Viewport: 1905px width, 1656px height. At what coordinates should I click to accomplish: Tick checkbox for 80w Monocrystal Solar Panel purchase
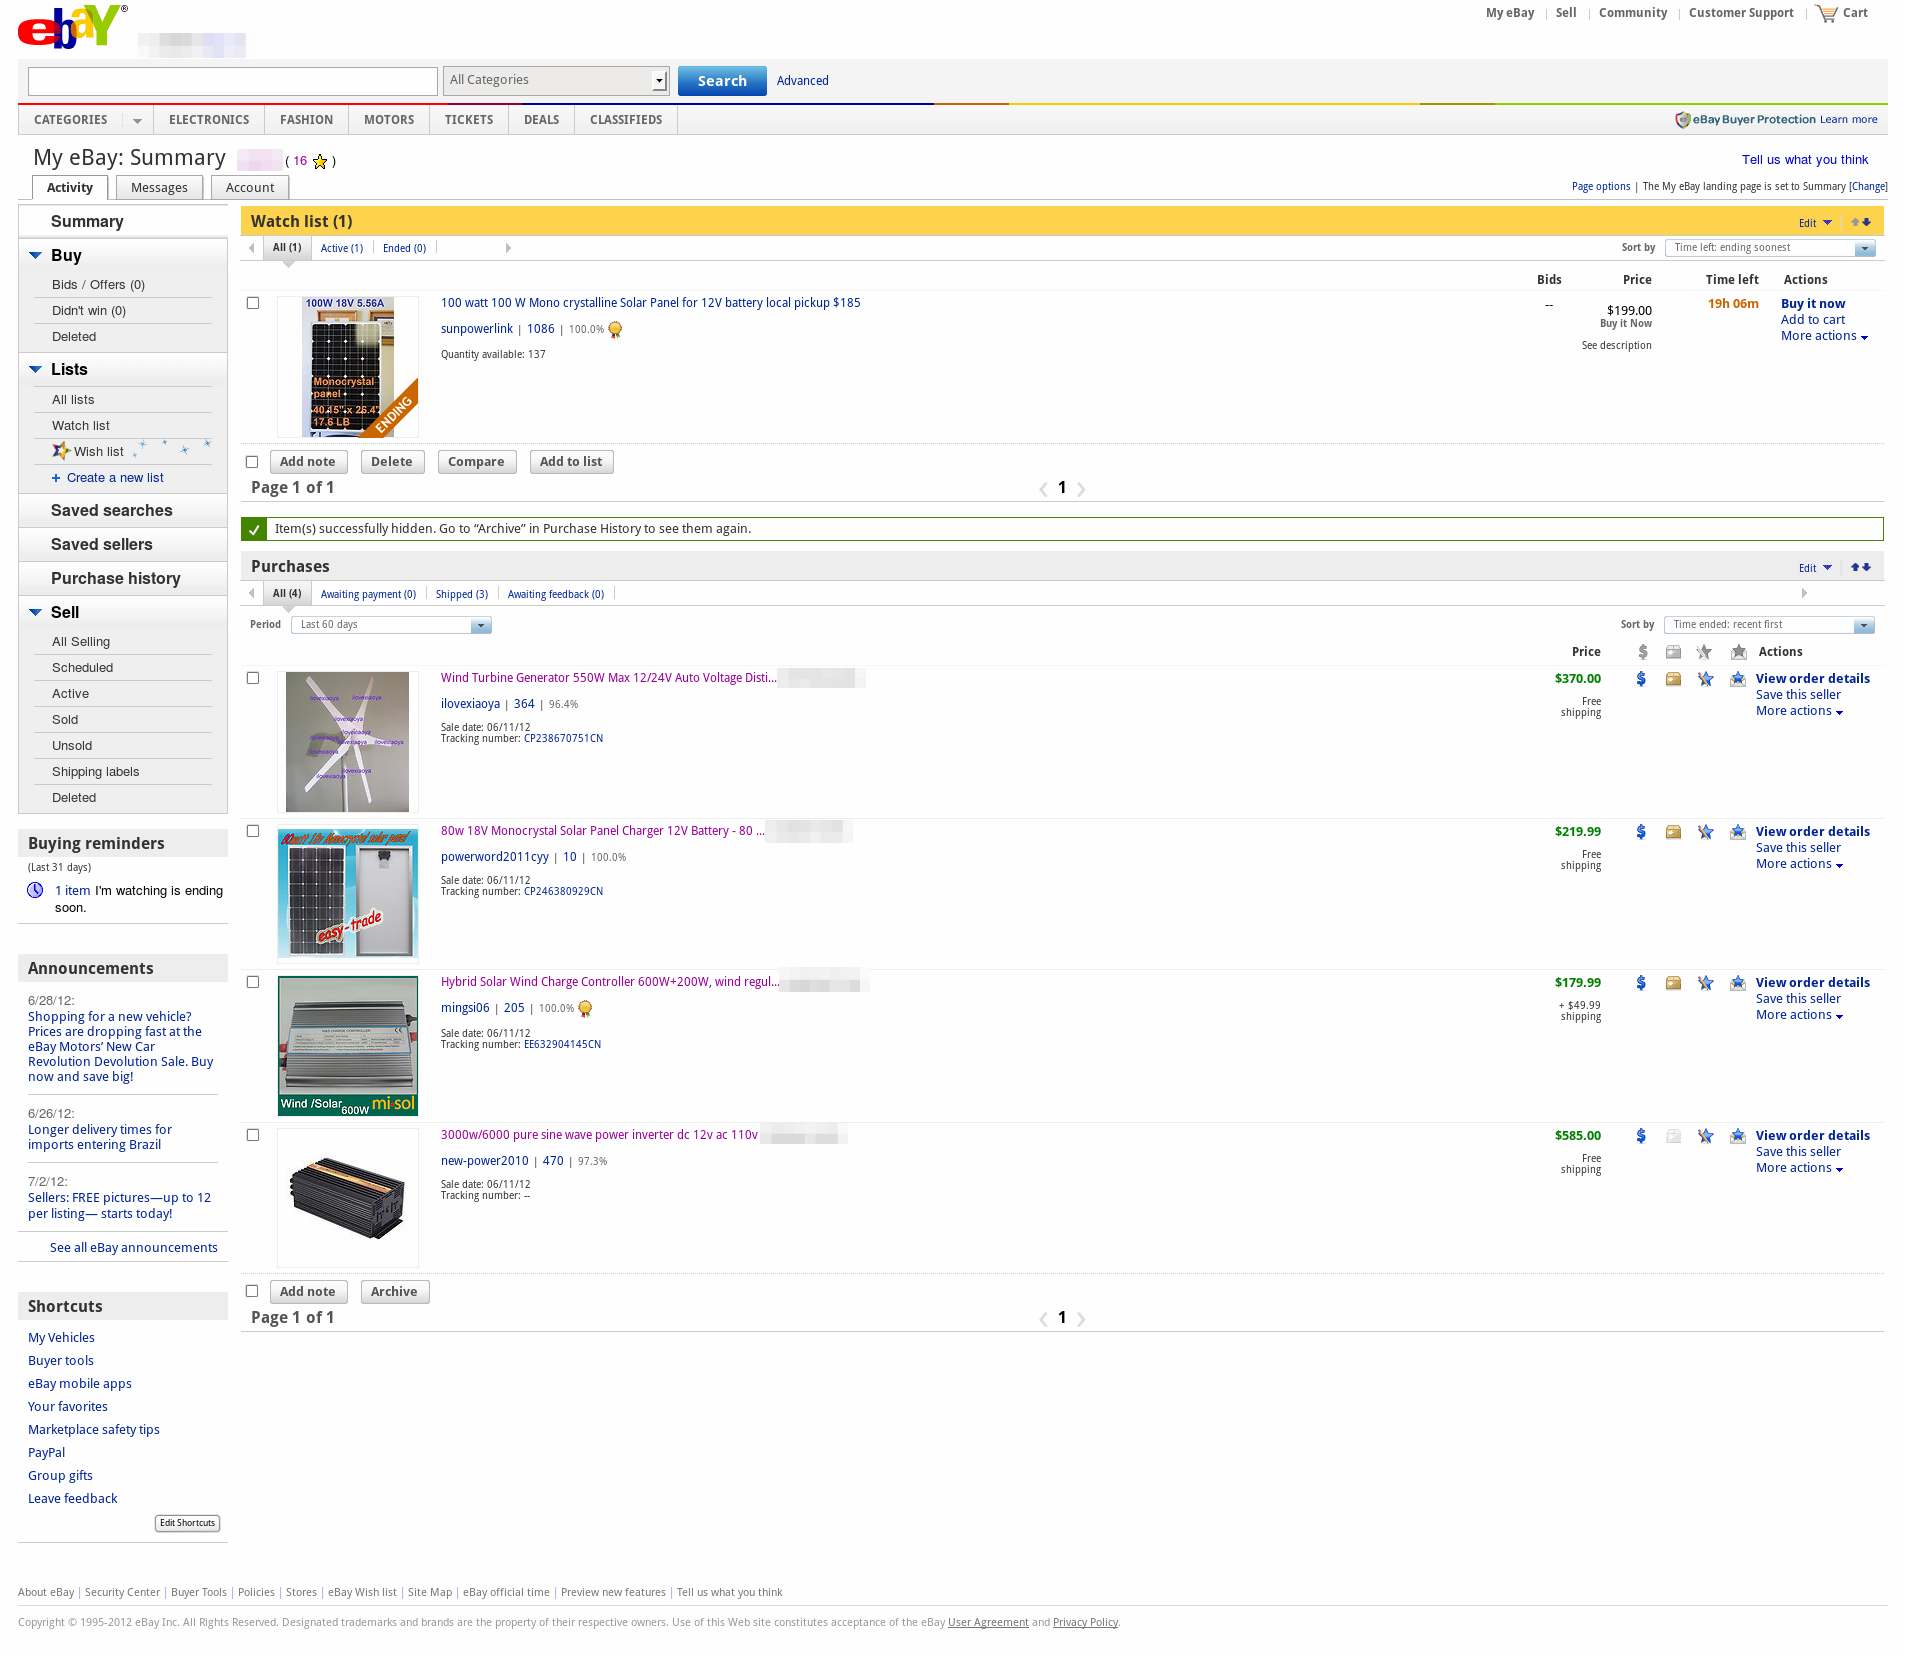(x=253, y=831)
